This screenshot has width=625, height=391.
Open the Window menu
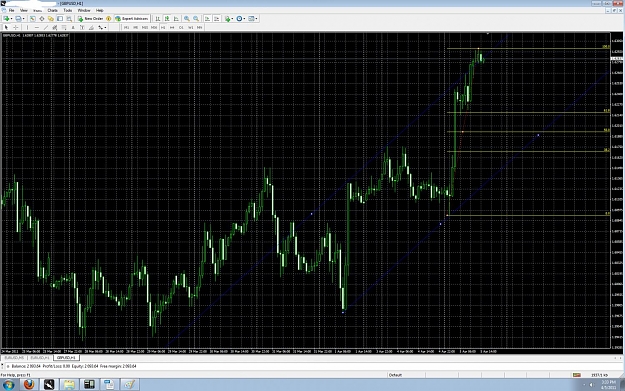click(x=84, y=10)
